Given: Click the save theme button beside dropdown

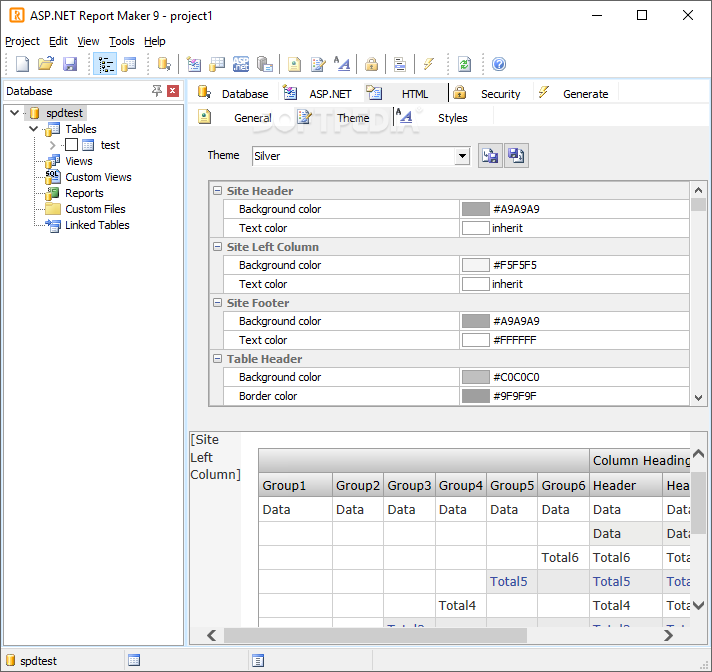Looking at the screenshot, I should coord(516,156).
